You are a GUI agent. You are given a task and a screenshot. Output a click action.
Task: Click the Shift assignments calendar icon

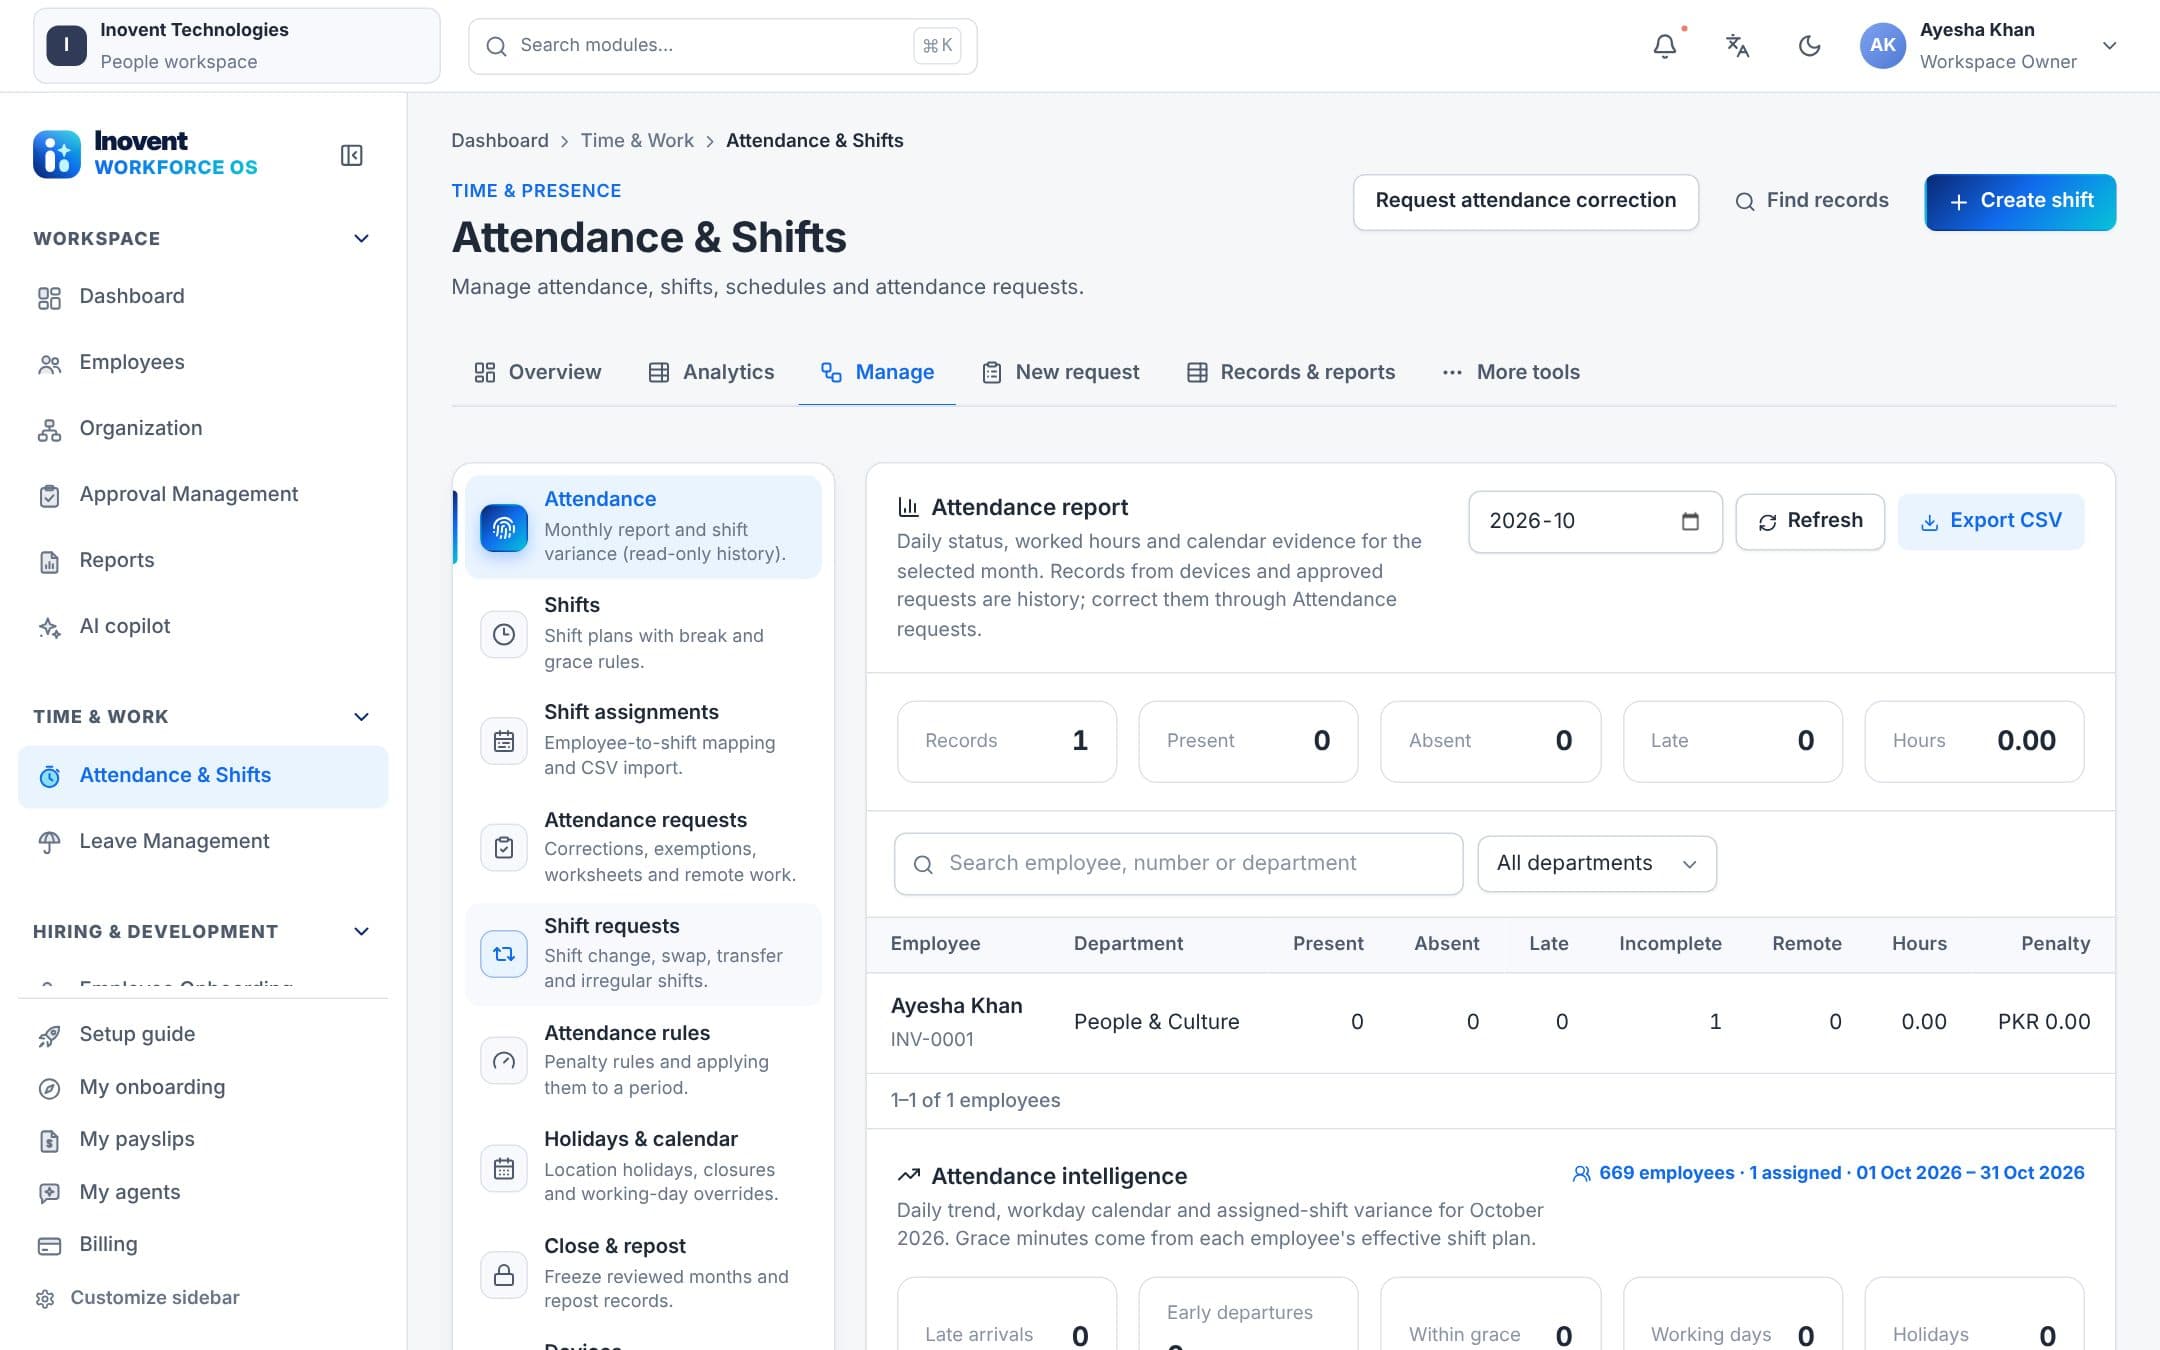coord(504,741)
